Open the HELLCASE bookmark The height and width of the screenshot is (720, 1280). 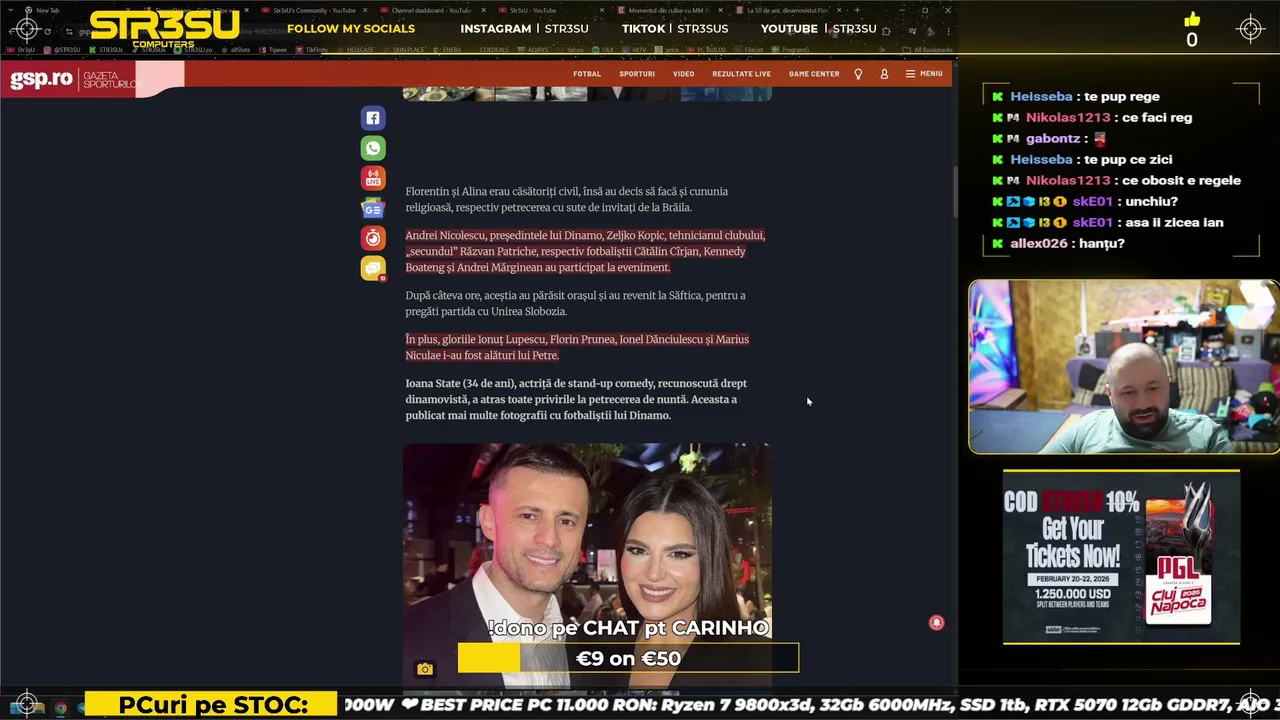click(357, 49)
